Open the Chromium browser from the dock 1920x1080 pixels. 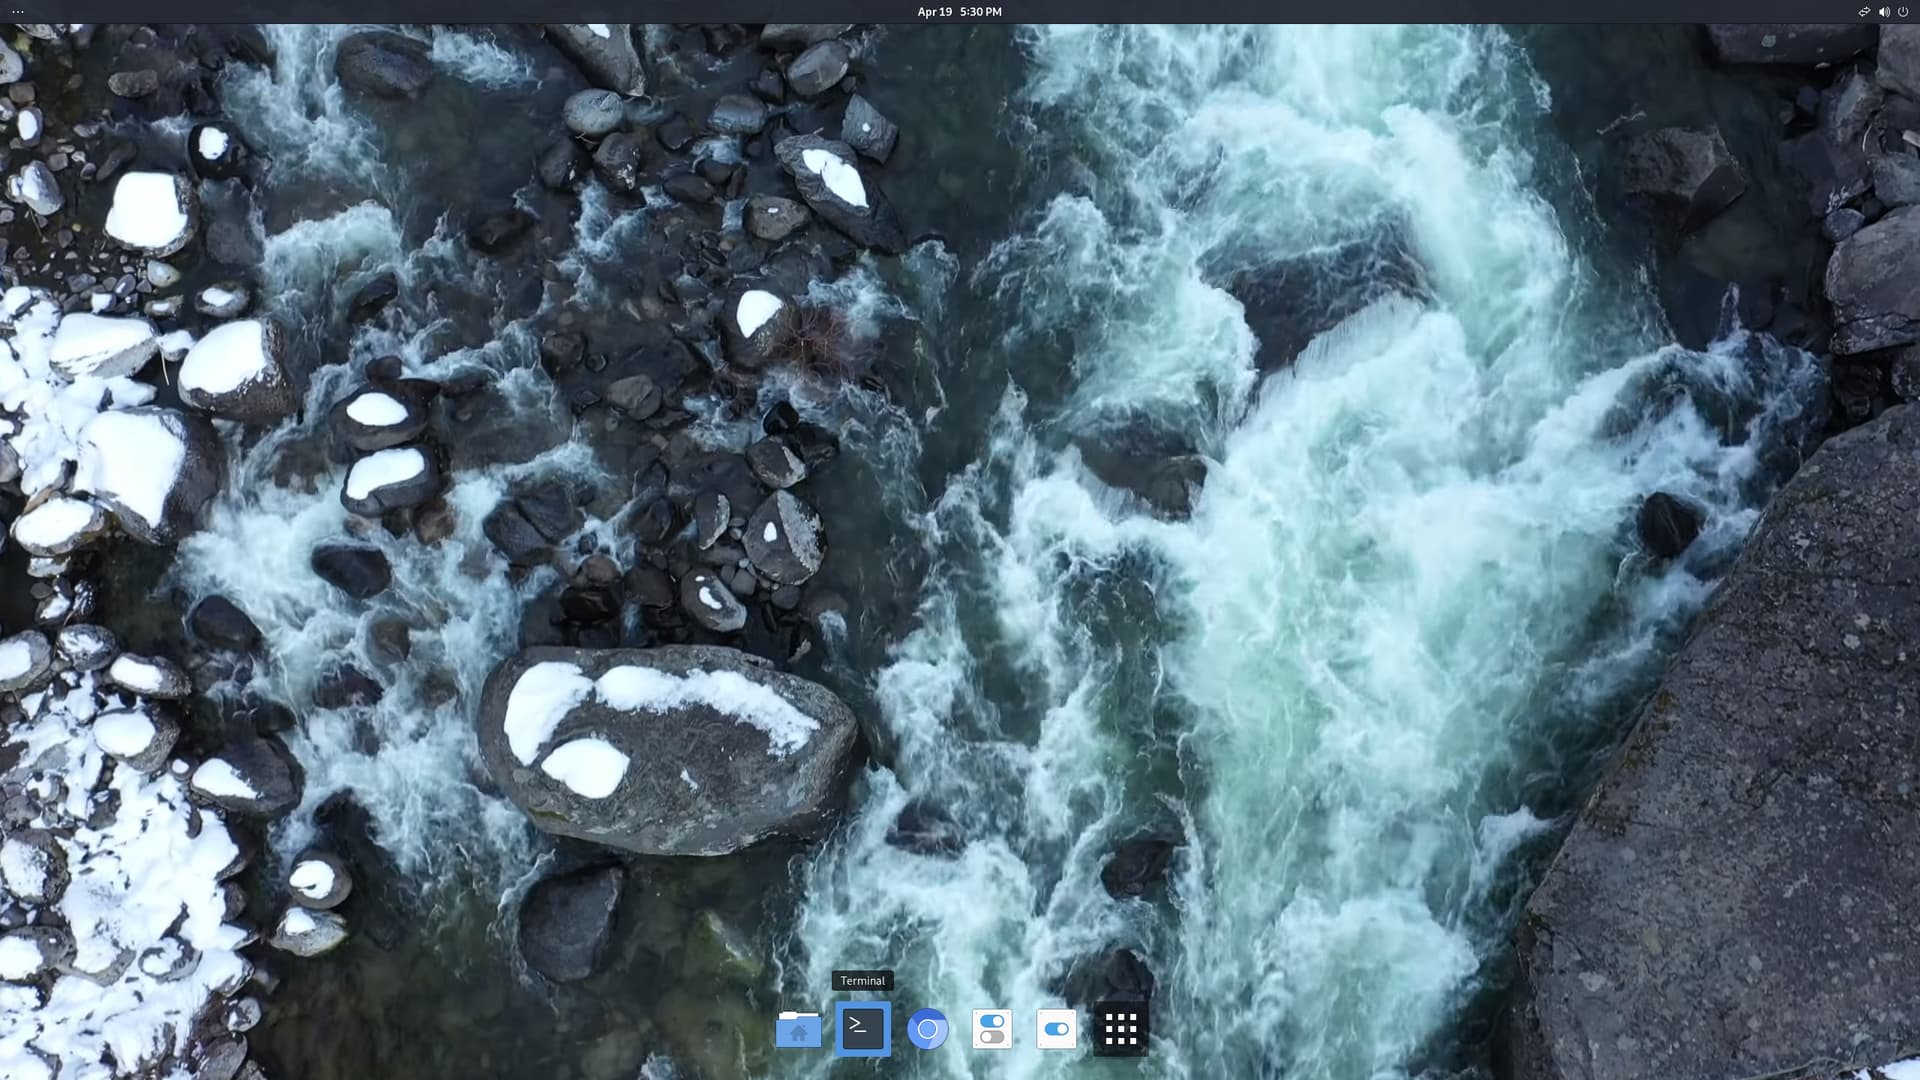tap(927, 1028)
